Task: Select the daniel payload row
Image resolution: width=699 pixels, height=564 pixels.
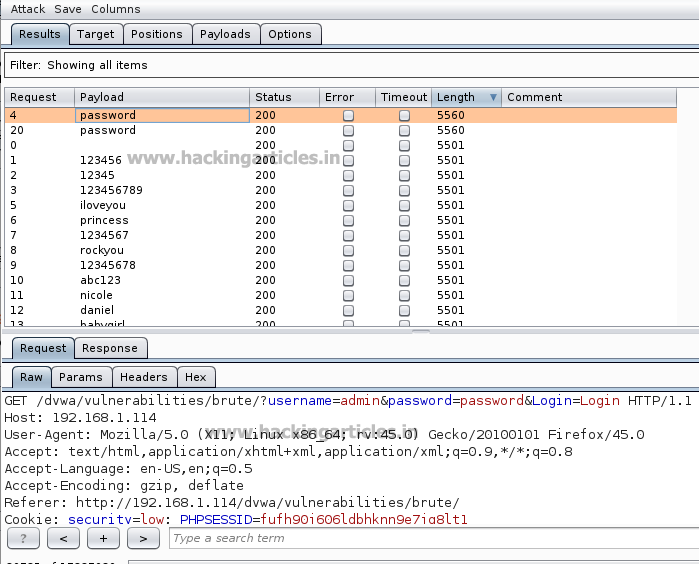Action: point(341,310)
